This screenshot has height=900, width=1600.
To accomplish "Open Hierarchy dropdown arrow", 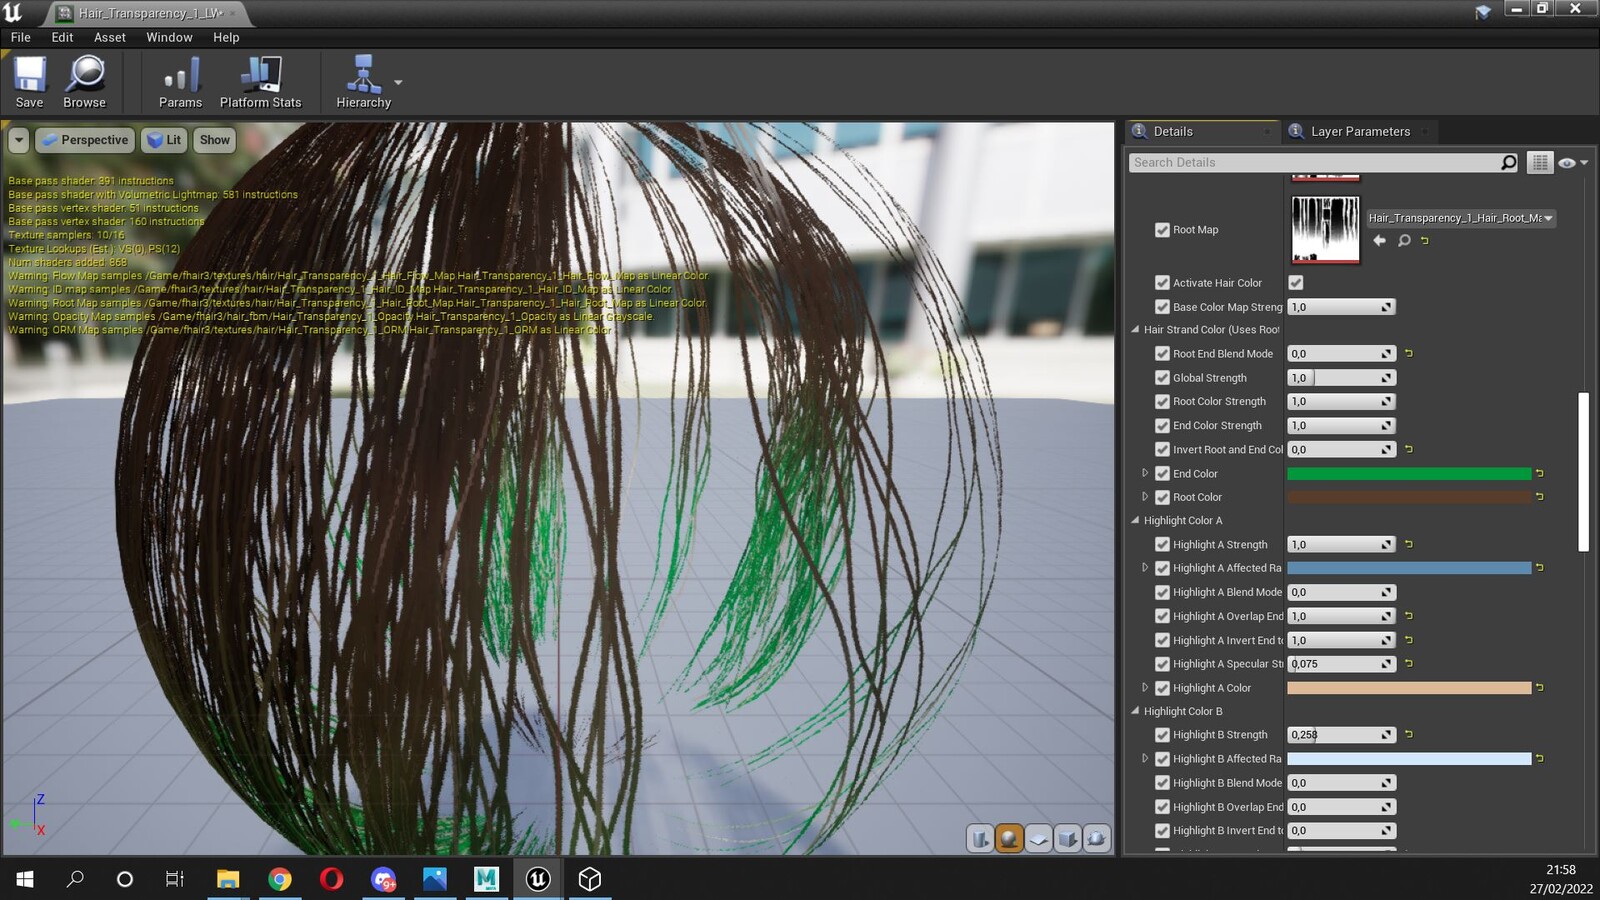I will pyautogui.click(x=398, y=82).
